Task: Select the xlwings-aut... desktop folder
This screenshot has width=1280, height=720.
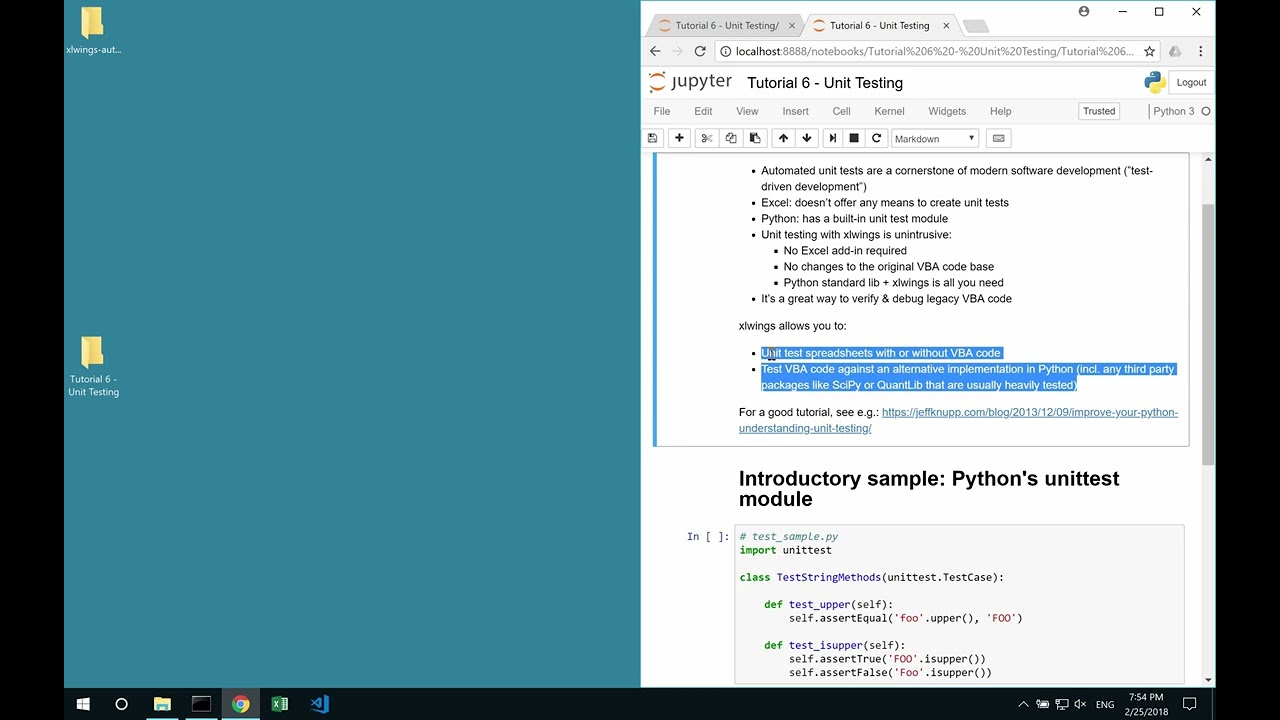Action: (93, 30)
